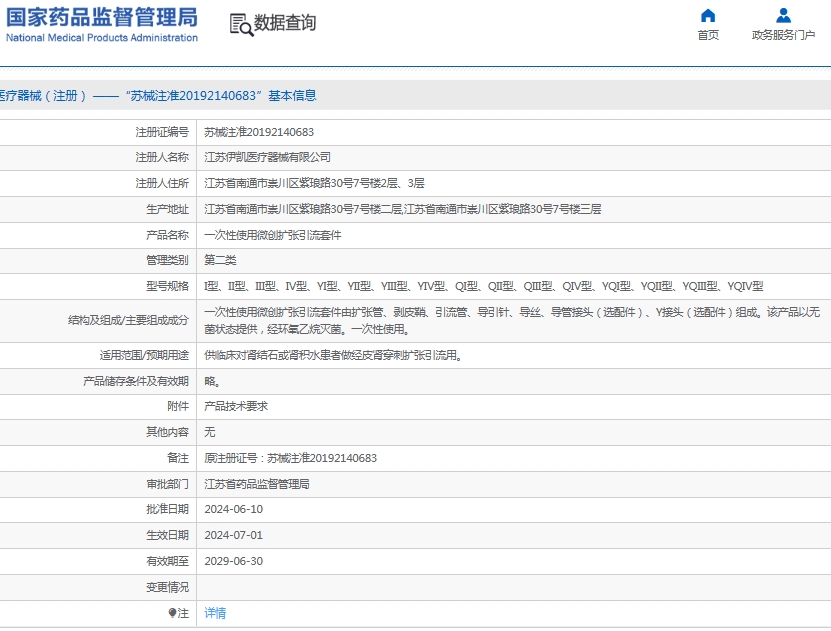The height and width of the screenshot is (631, 831).
Task: Click the 注册证编号 row label
Action: tap(162, 132)
